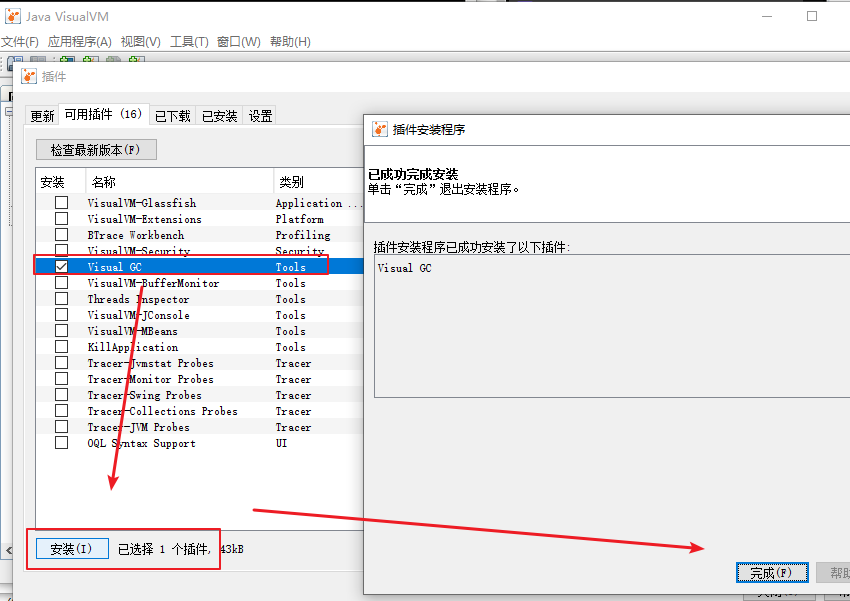
Task: Select the Tracer-Jvmstat Probes plugin name
Action: coord(151,363)
